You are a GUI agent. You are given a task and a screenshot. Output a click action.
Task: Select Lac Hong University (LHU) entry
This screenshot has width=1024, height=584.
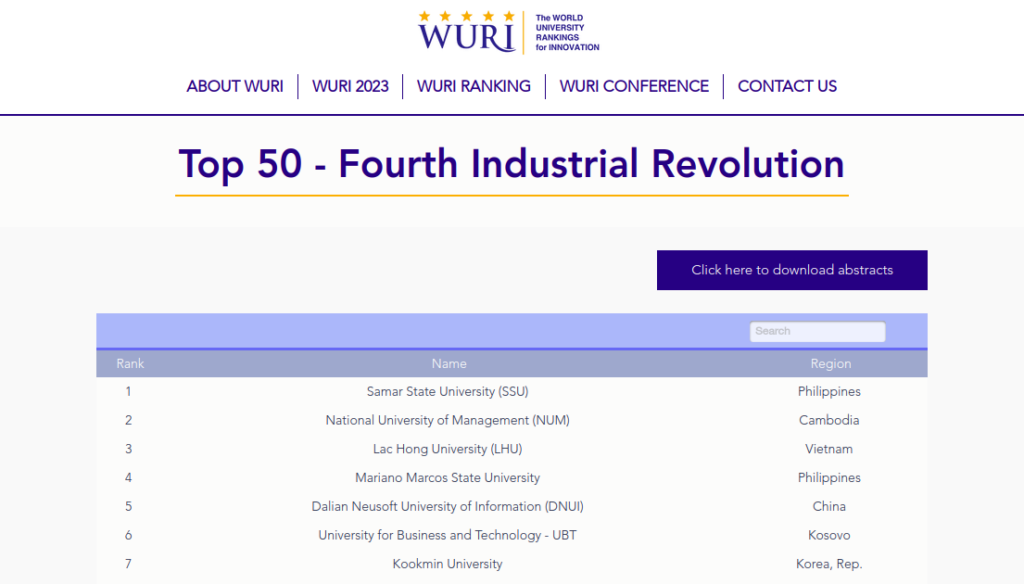447,449
